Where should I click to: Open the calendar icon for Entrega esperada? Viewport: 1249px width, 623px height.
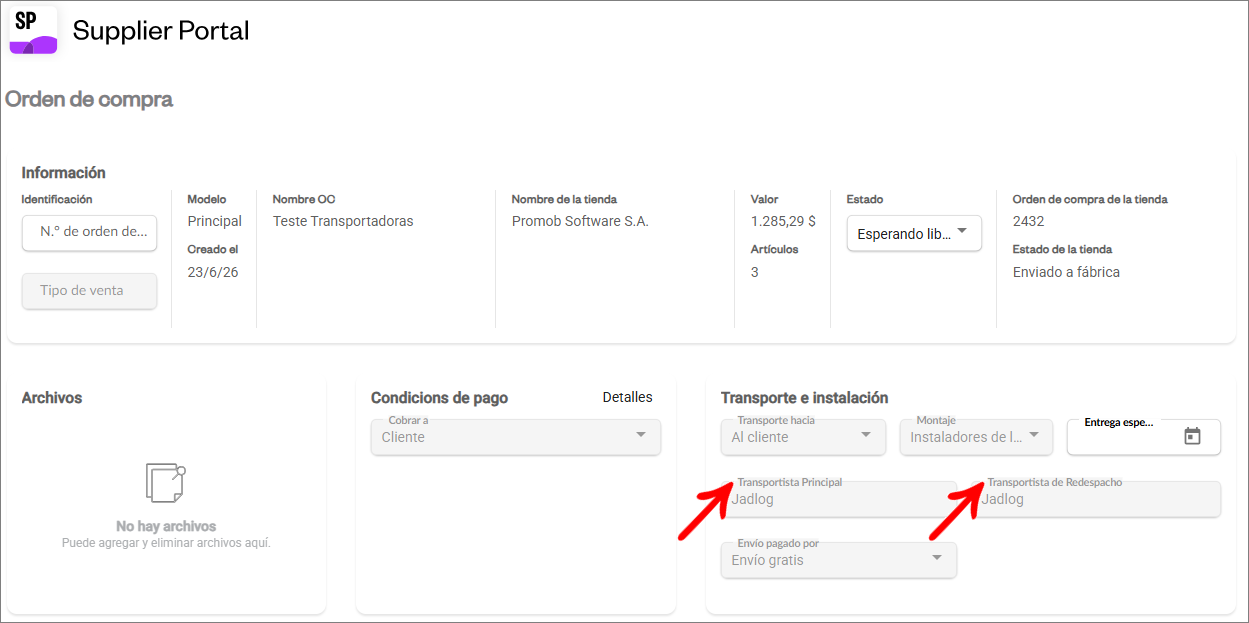click(x=1192, y=436)
